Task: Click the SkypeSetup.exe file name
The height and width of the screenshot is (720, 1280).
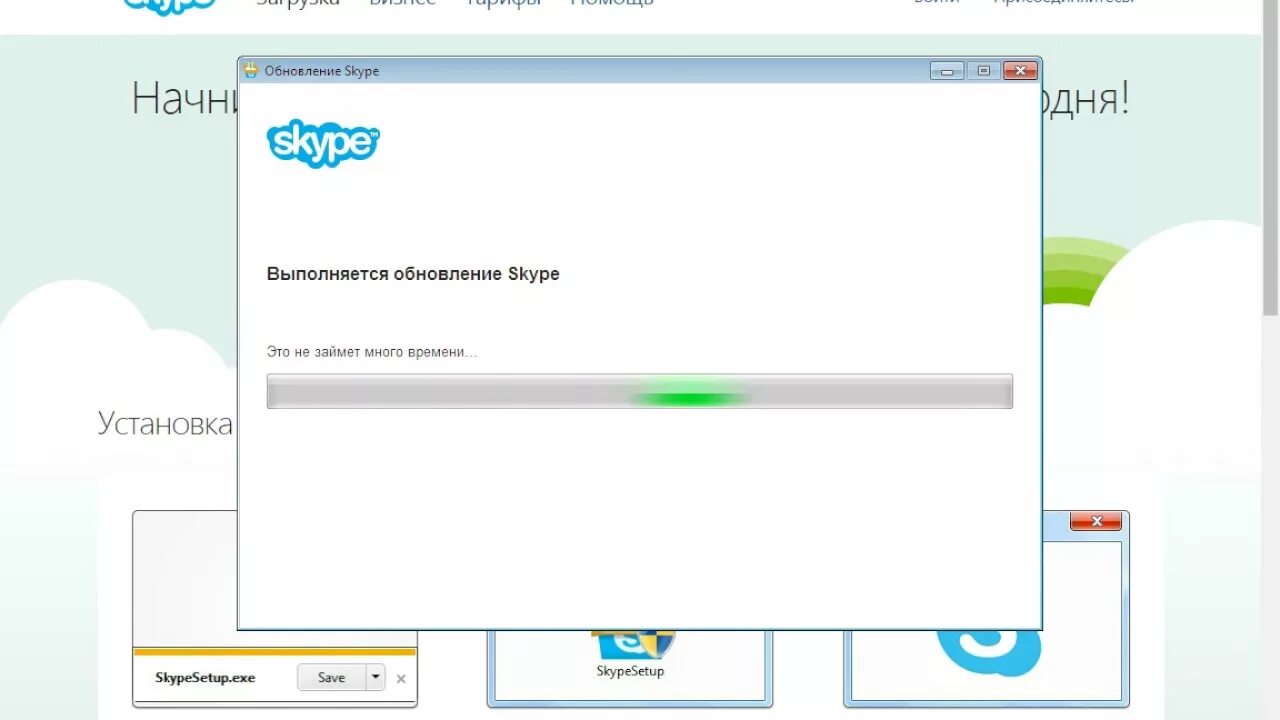Action: (205, 677)
